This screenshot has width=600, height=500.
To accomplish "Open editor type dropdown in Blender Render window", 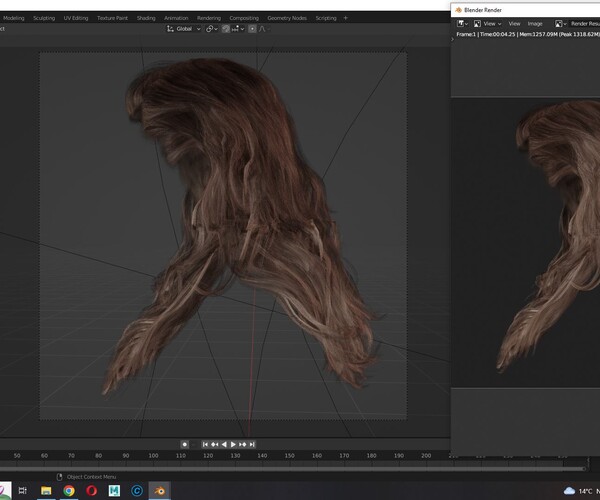I will [462, 24].
